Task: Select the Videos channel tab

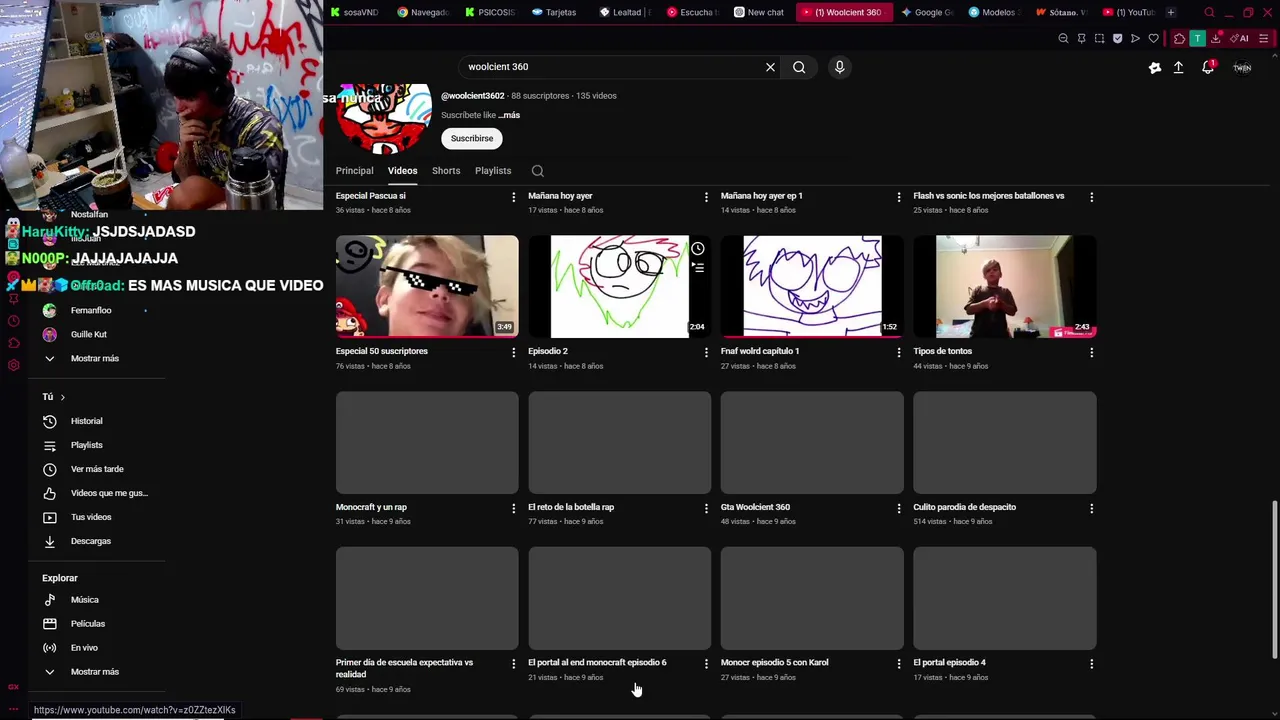Action: [x=402, y=171]
